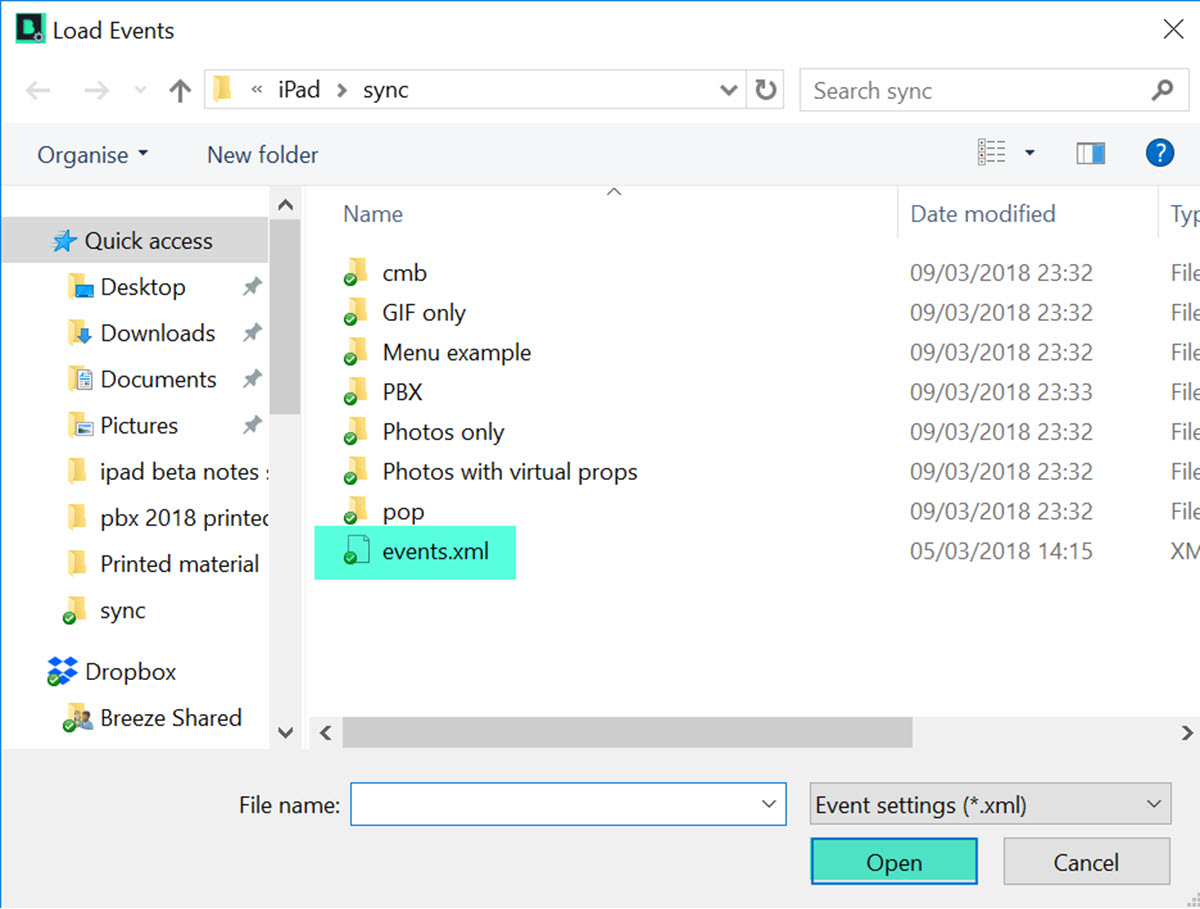The height and width of the screenshot is (909, 1200).
Task: Click the Back navigation arrow
Action: pyautogui.click(x=38, y=91)
